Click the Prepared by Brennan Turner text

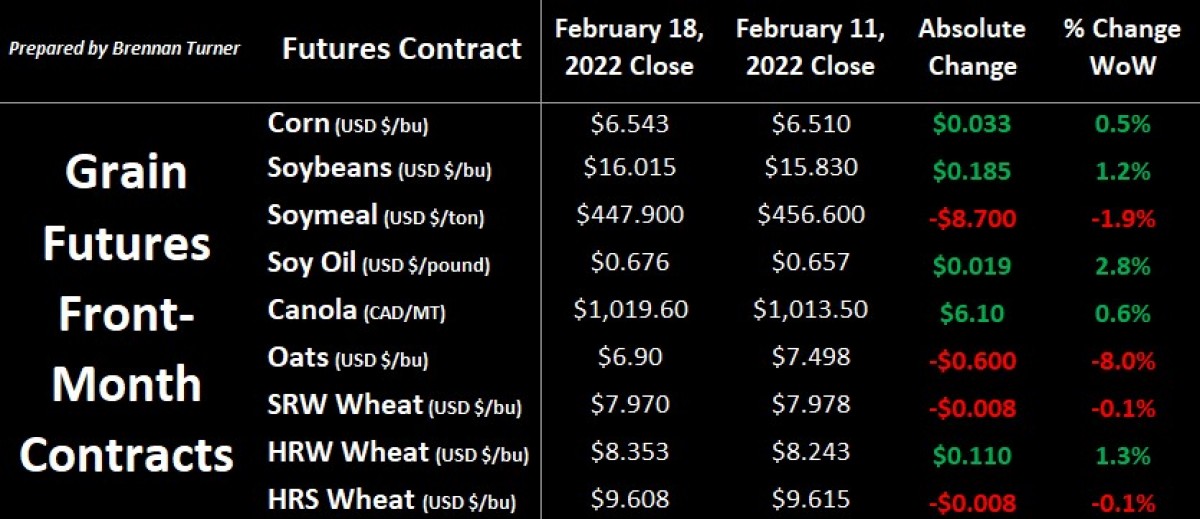coord(125,48)
